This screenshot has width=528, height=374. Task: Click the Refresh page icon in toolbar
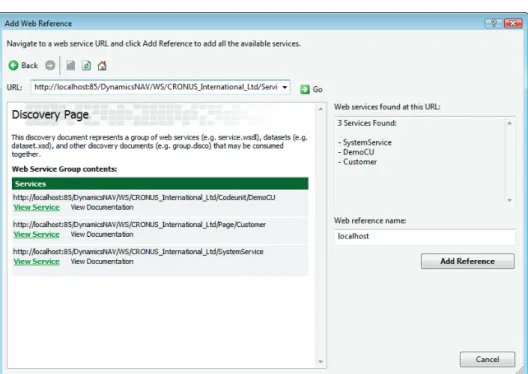click(x=86, y=65)
